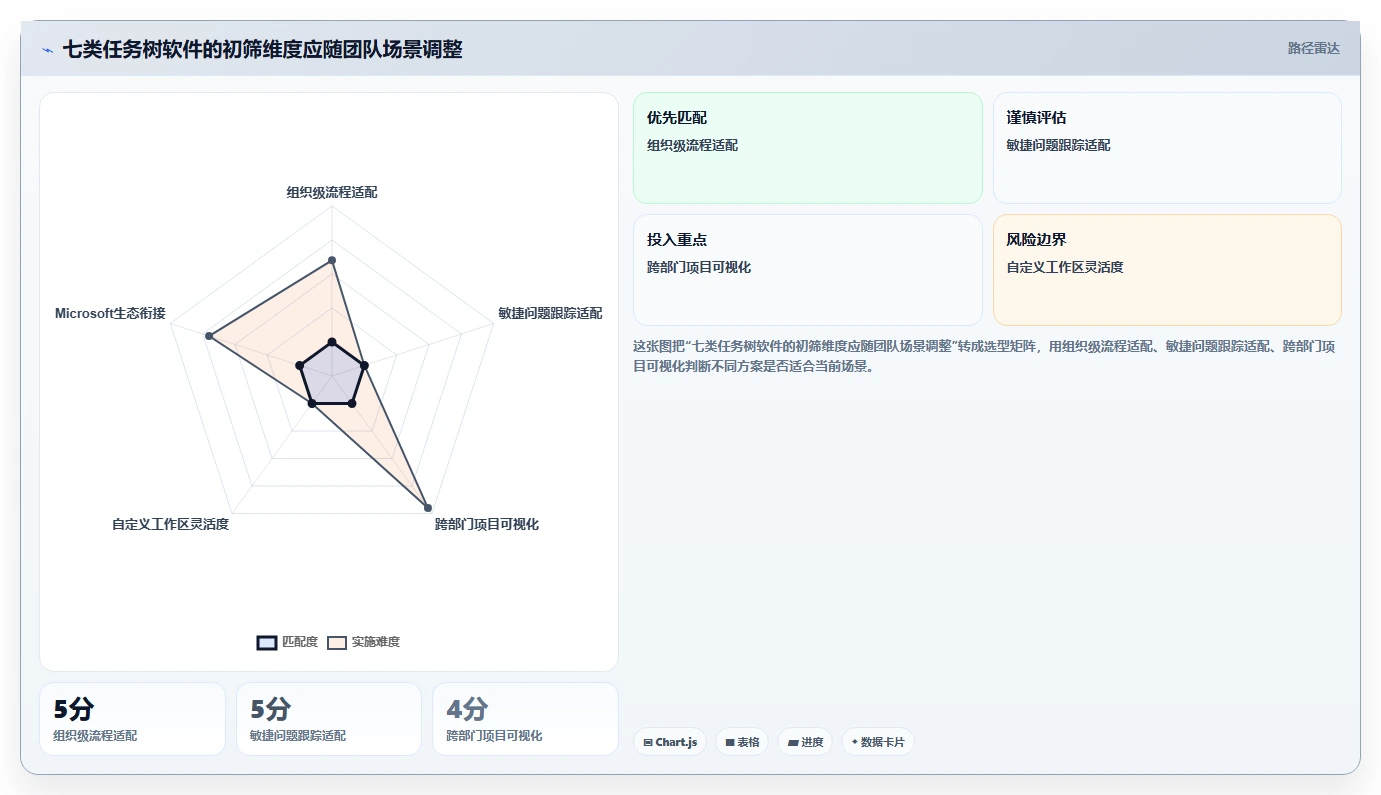Viewport: 1381px width, 795px height.
Task: Open the 谨慎评估 card
Action: click(1167, 148)
